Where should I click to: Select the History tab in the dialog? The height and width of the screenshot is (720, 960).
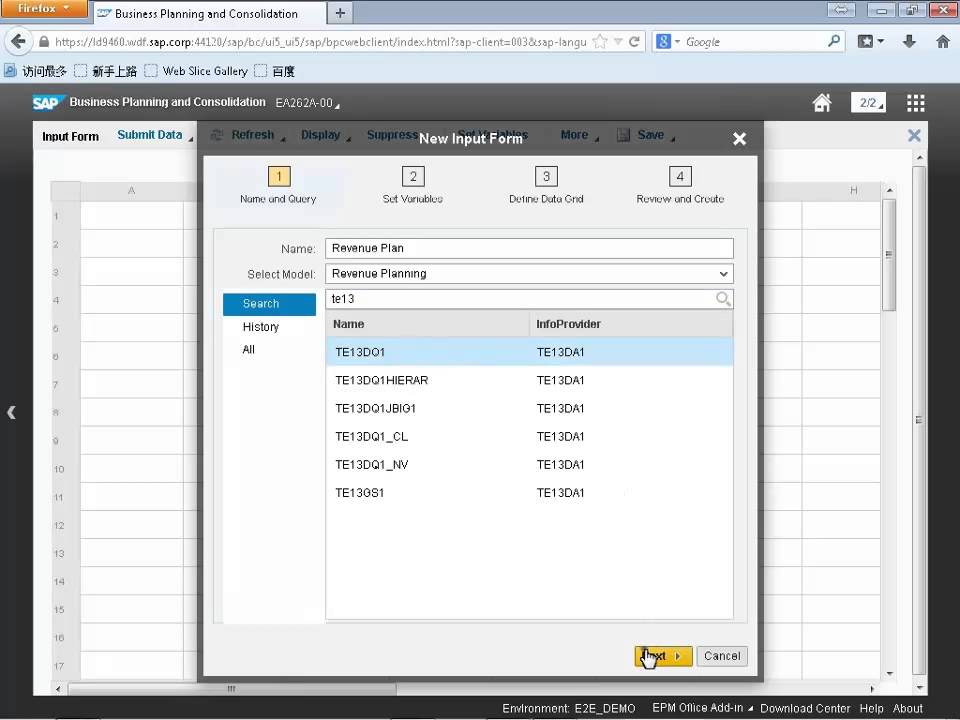pos(261,327)
